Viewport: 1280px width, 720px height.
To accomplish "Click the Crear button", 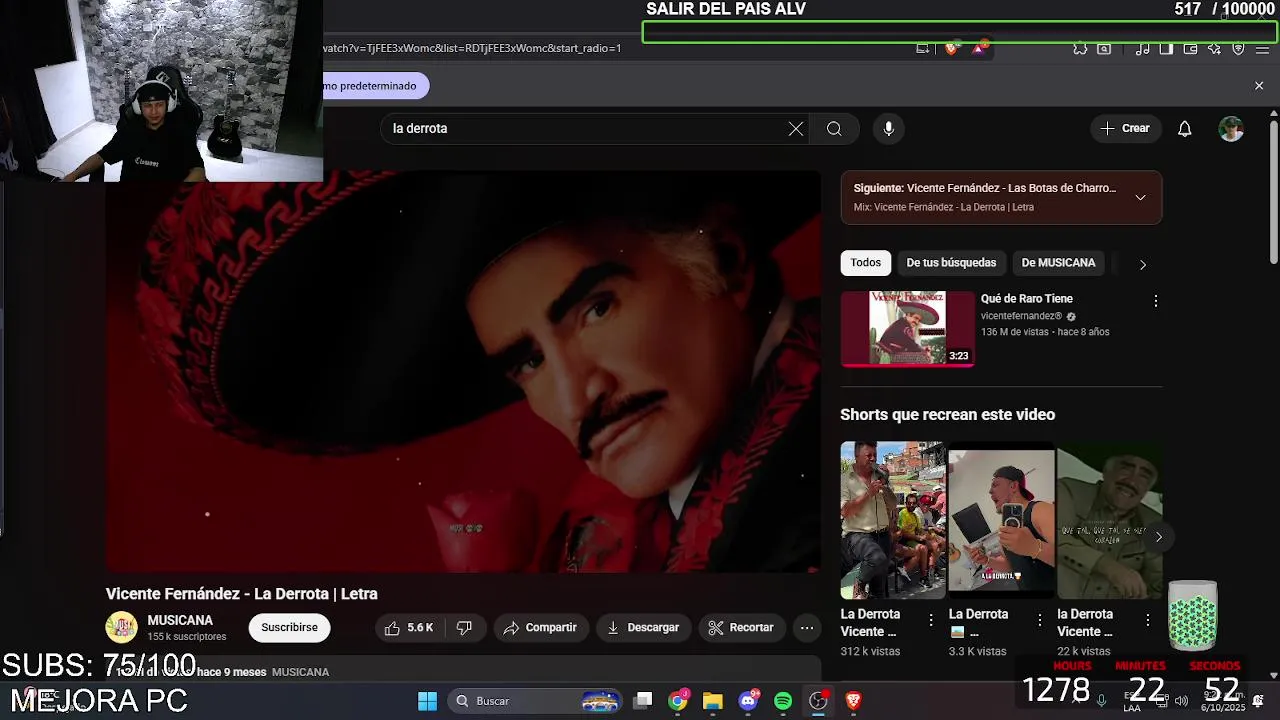I will coord(1126,129).
